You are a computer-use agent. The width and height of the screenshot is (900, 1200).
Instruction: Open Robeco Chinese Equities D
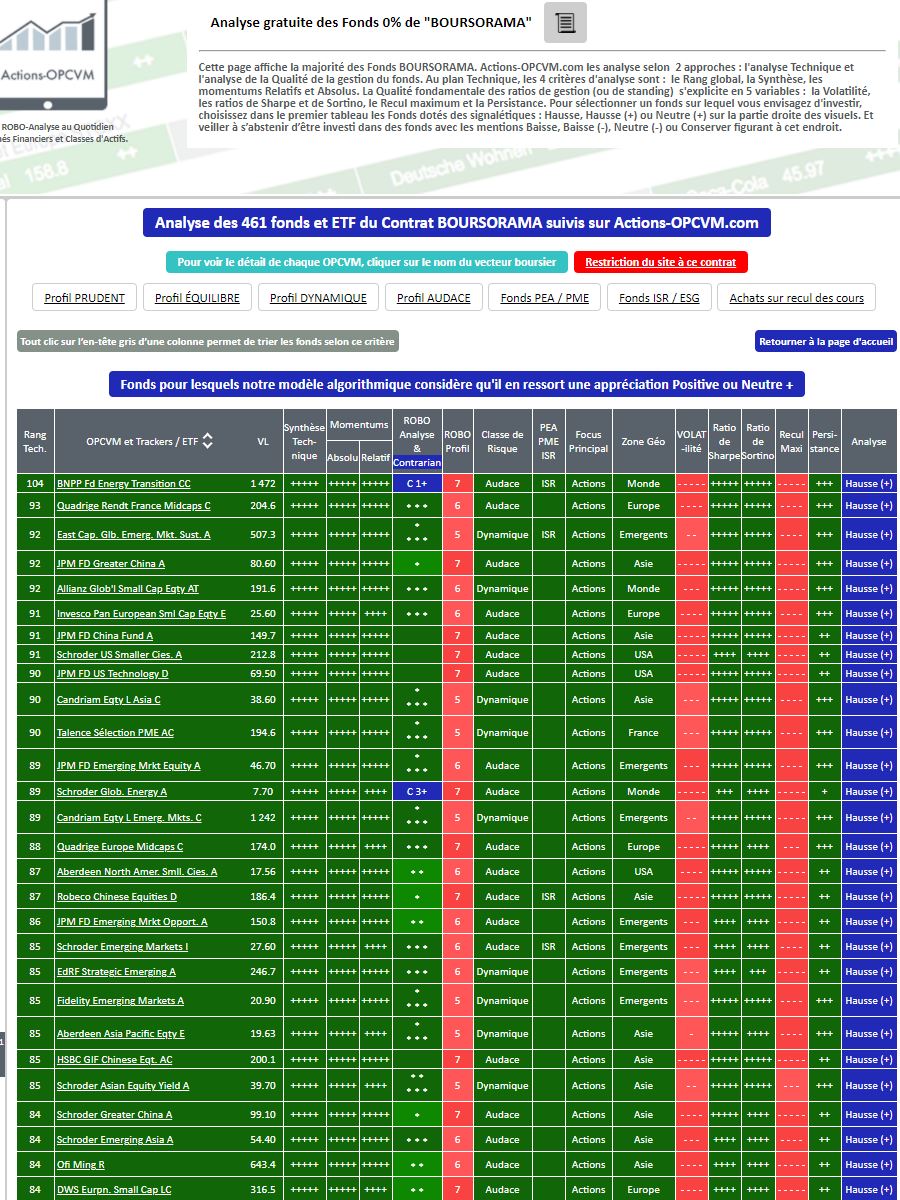pos(116,897)
